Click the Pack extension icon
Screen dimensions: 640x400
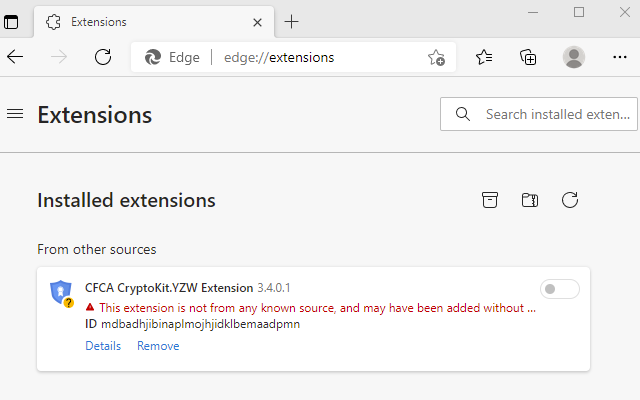pos(490,200)
